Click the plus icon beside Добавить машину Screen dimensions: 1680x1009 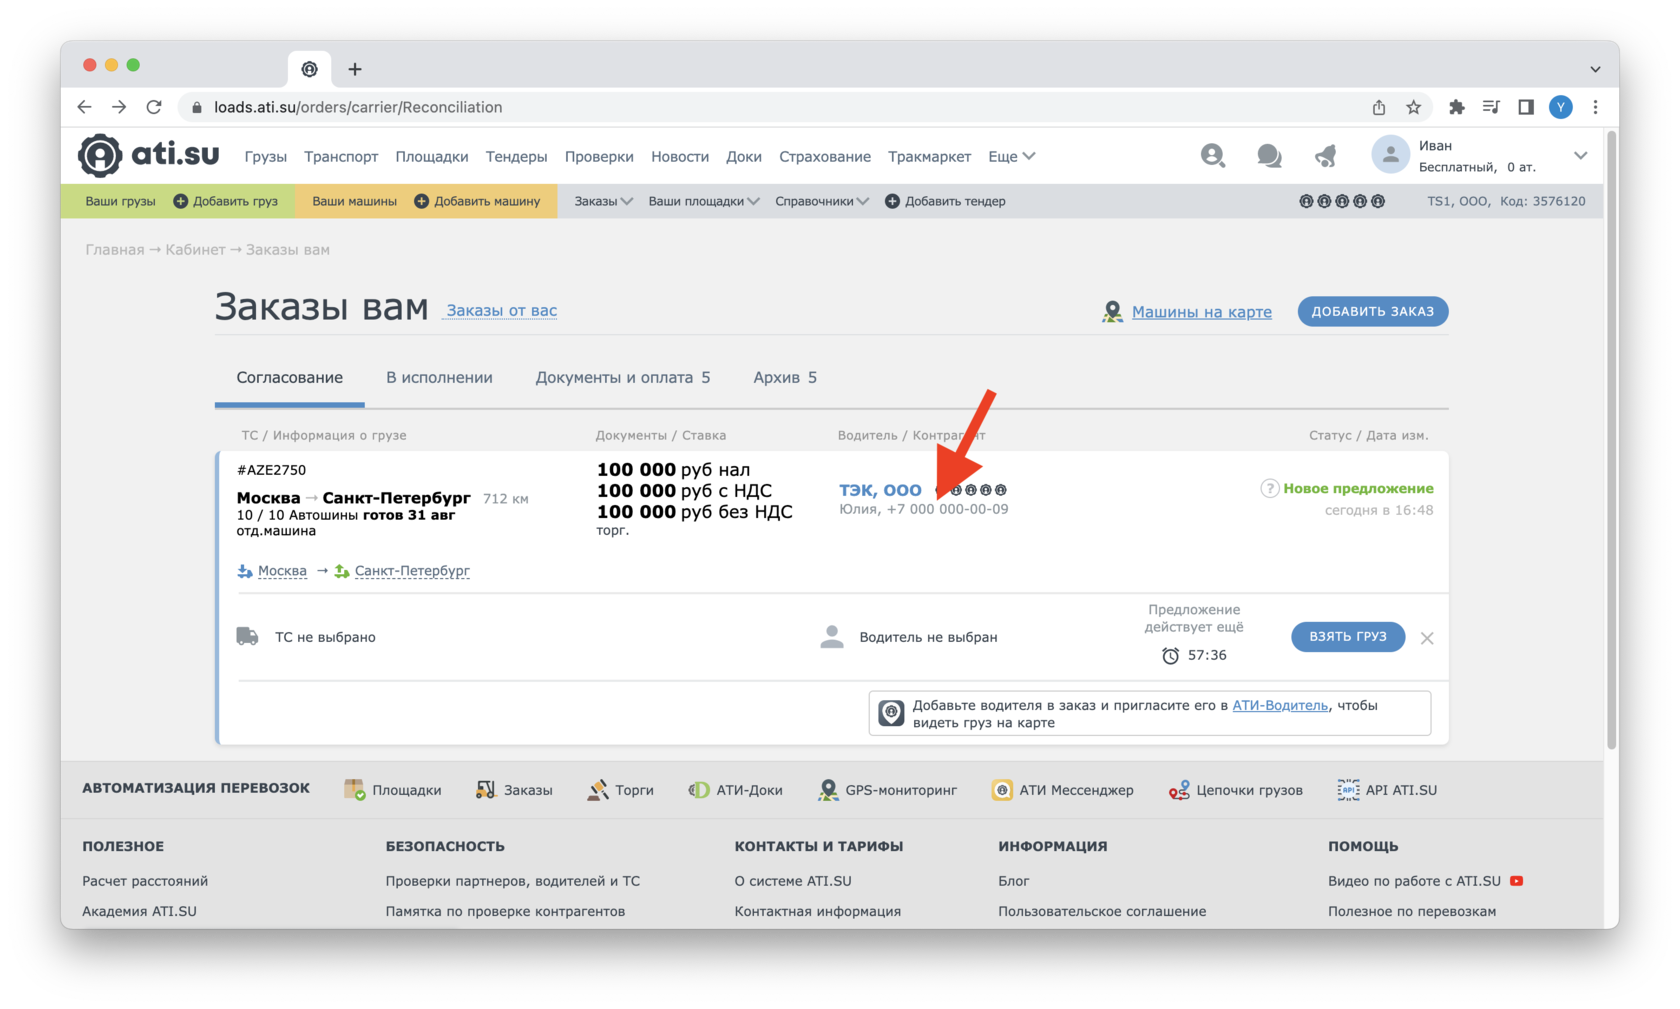422,201
